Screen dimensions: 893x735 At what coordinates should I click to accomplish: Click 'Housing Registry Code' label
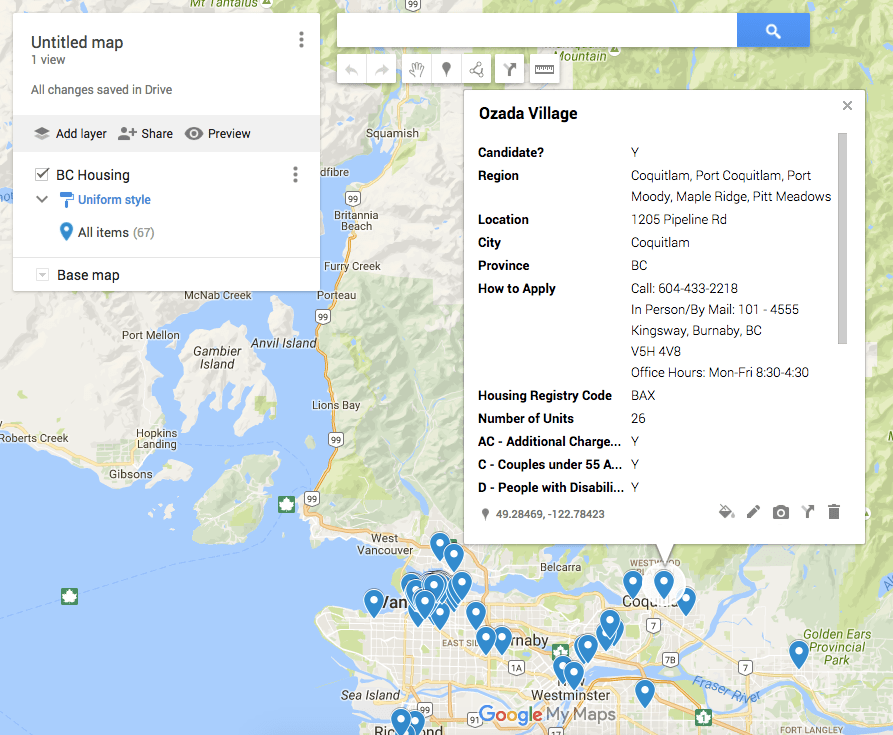coord(544,396)
